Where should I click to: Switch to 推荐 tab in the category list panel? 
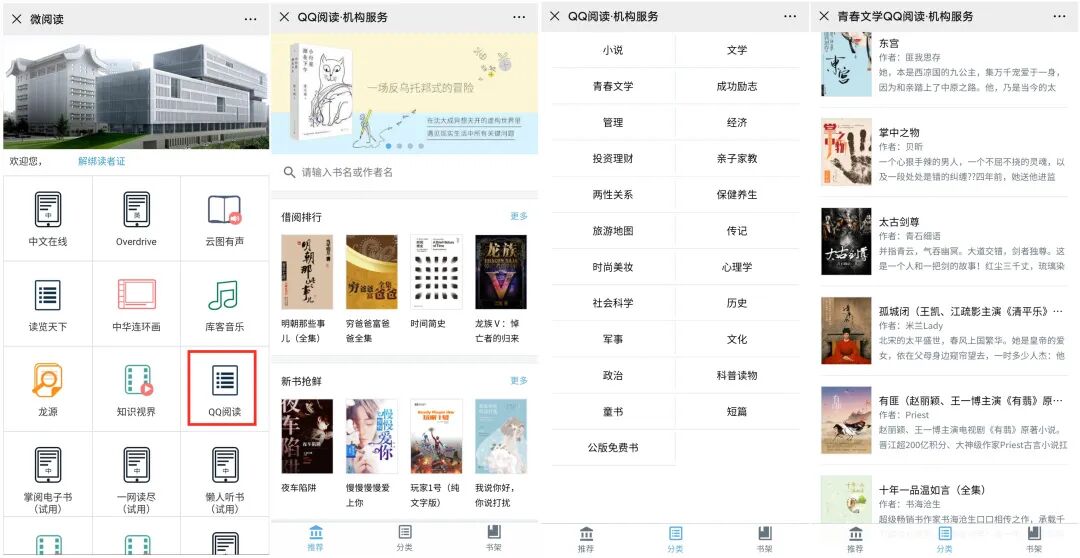tap(586, 539)
